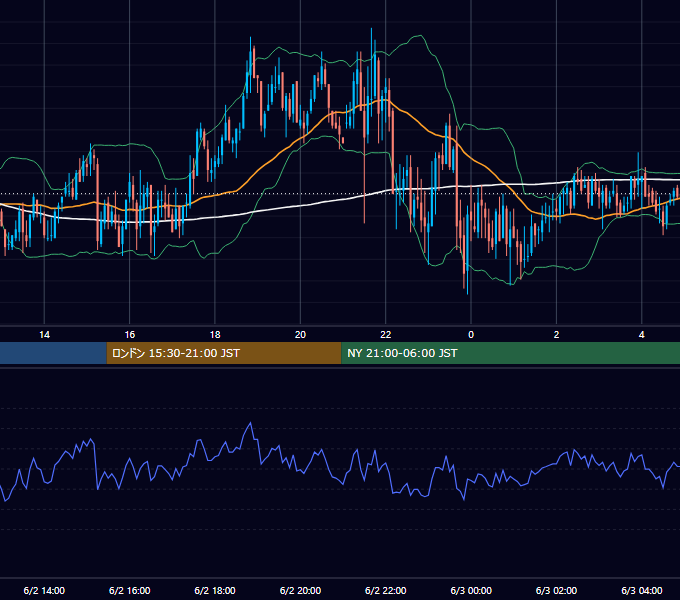Click the 20 hour axis label
Viewport: 680px width, 600px height.
(x=300, y=335)
